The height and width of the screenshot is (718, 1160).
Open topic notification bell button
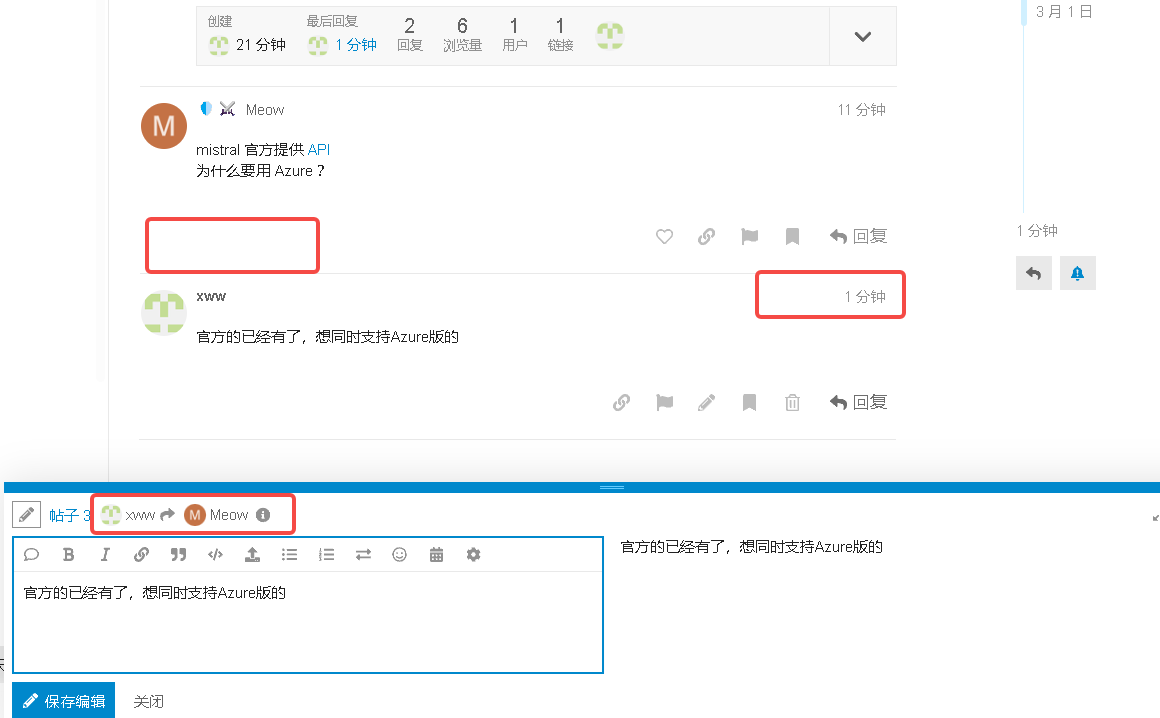coord(1077,274)
